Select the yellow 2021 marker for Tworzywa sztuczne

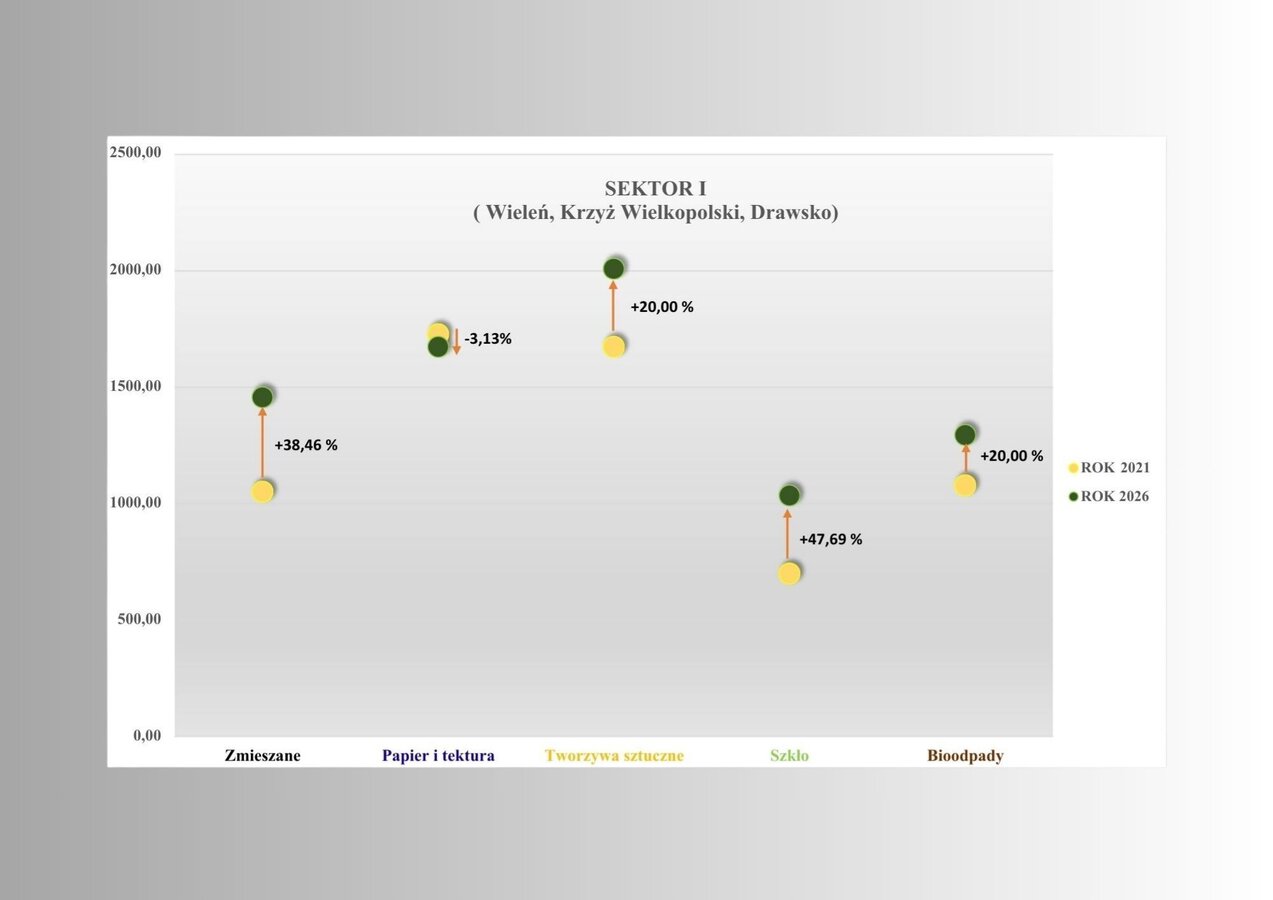tap(613, 346)
